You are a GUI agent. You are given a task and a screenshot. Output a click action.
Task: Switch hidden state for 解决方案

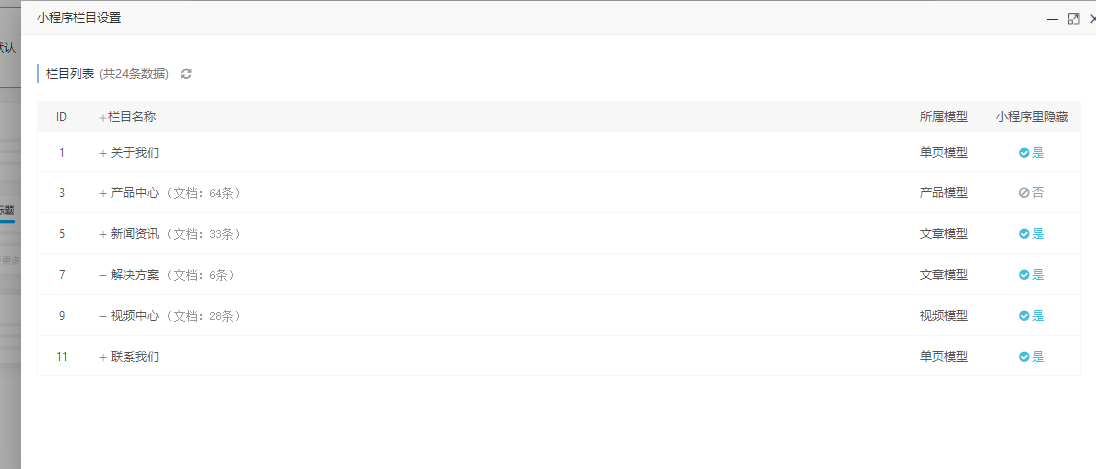click(x=1032, y=275)
